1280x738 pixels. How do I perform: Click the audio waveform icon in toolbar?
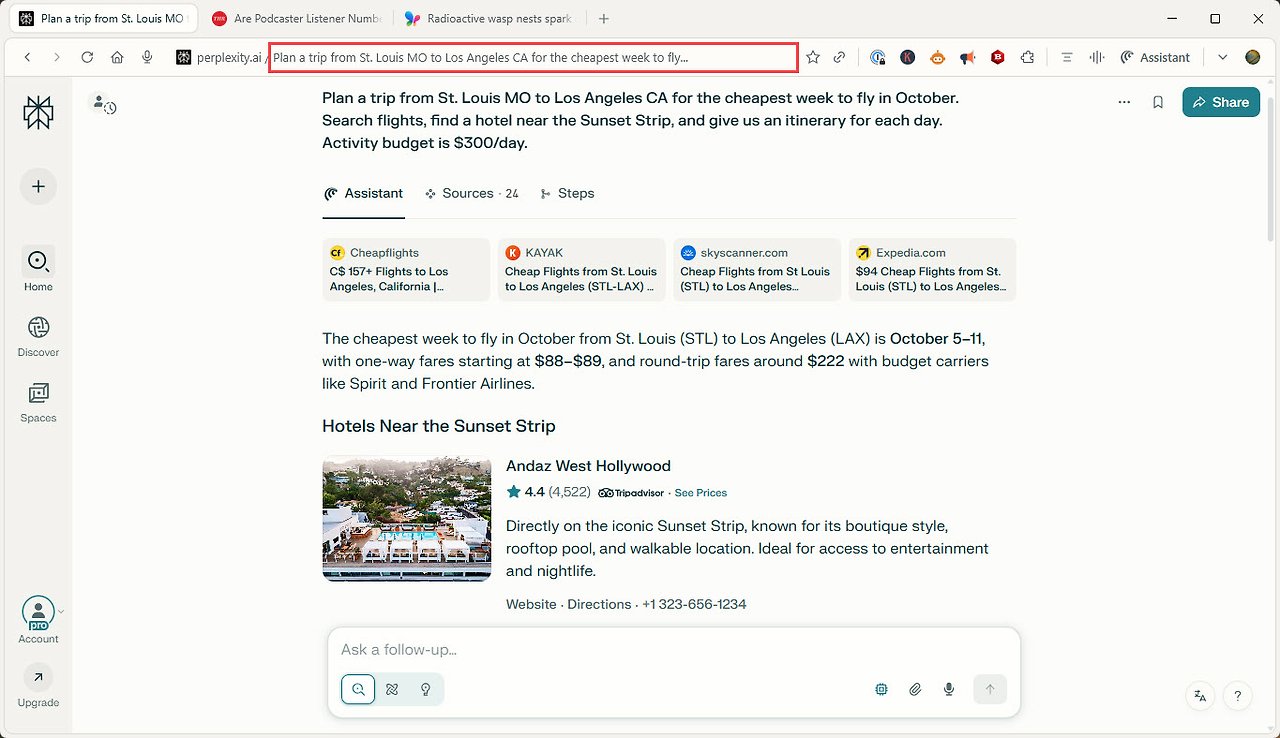click(1097, 58)
